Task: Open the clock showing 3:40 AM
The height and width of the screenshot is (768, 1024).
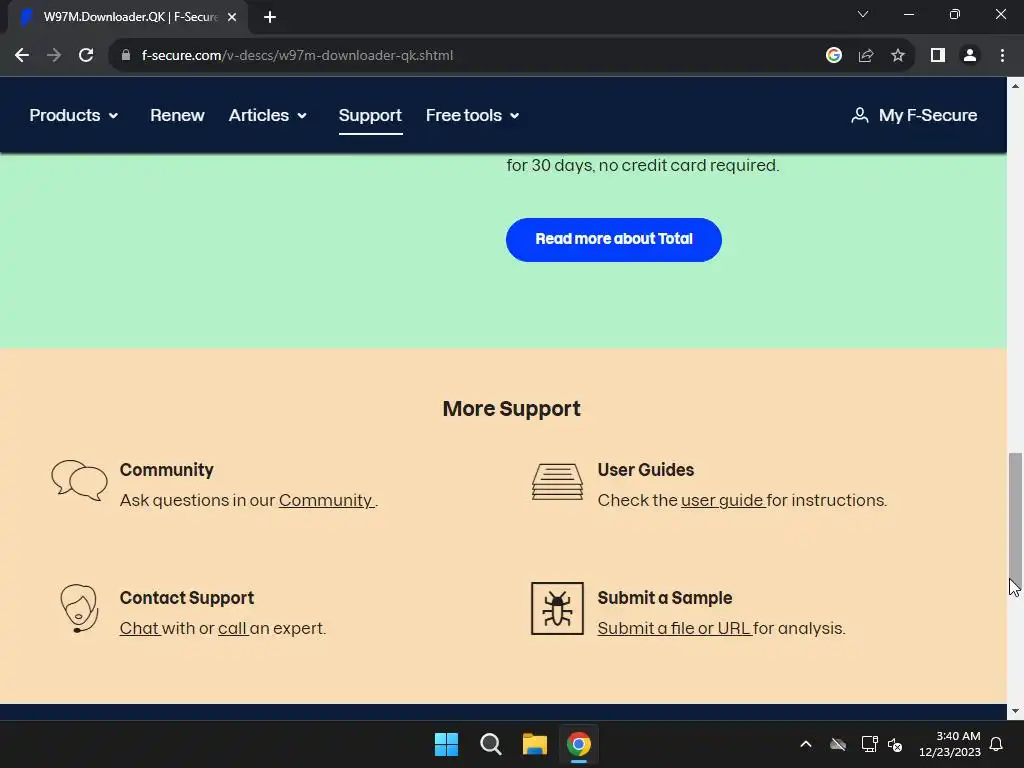Action: coord(950,744)
